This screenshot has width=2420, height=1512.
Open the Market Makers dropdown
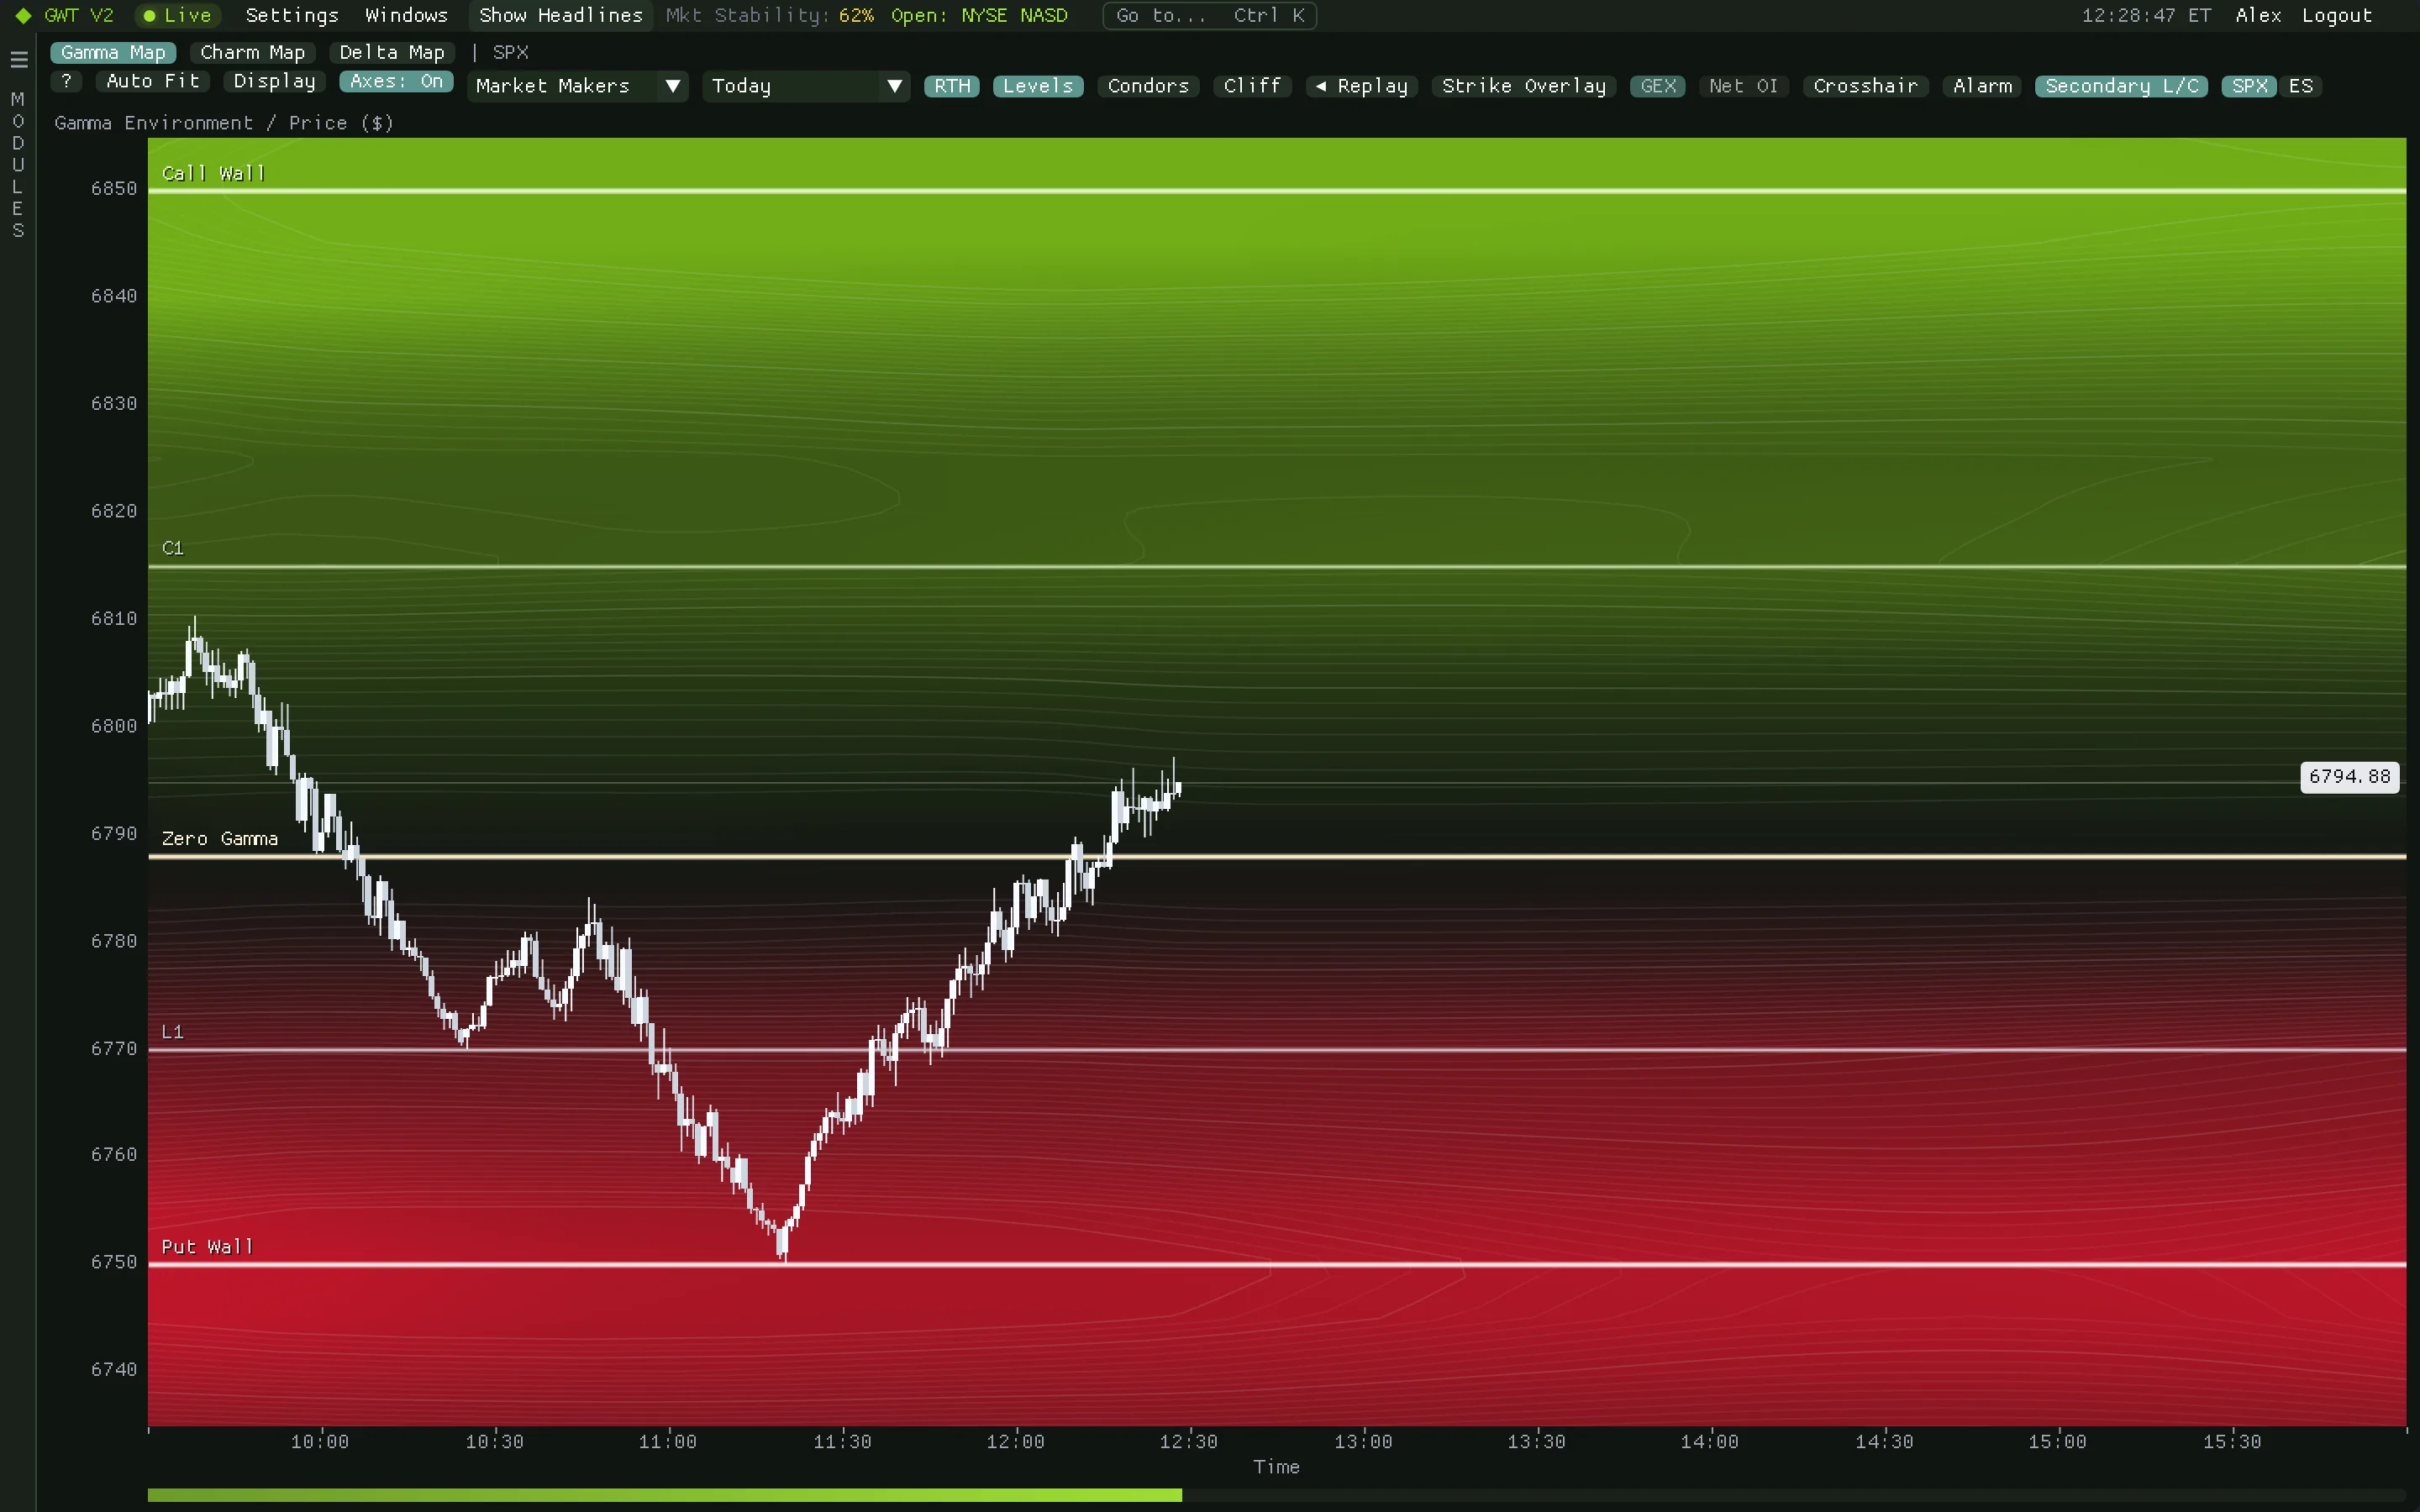click(577, 86)
